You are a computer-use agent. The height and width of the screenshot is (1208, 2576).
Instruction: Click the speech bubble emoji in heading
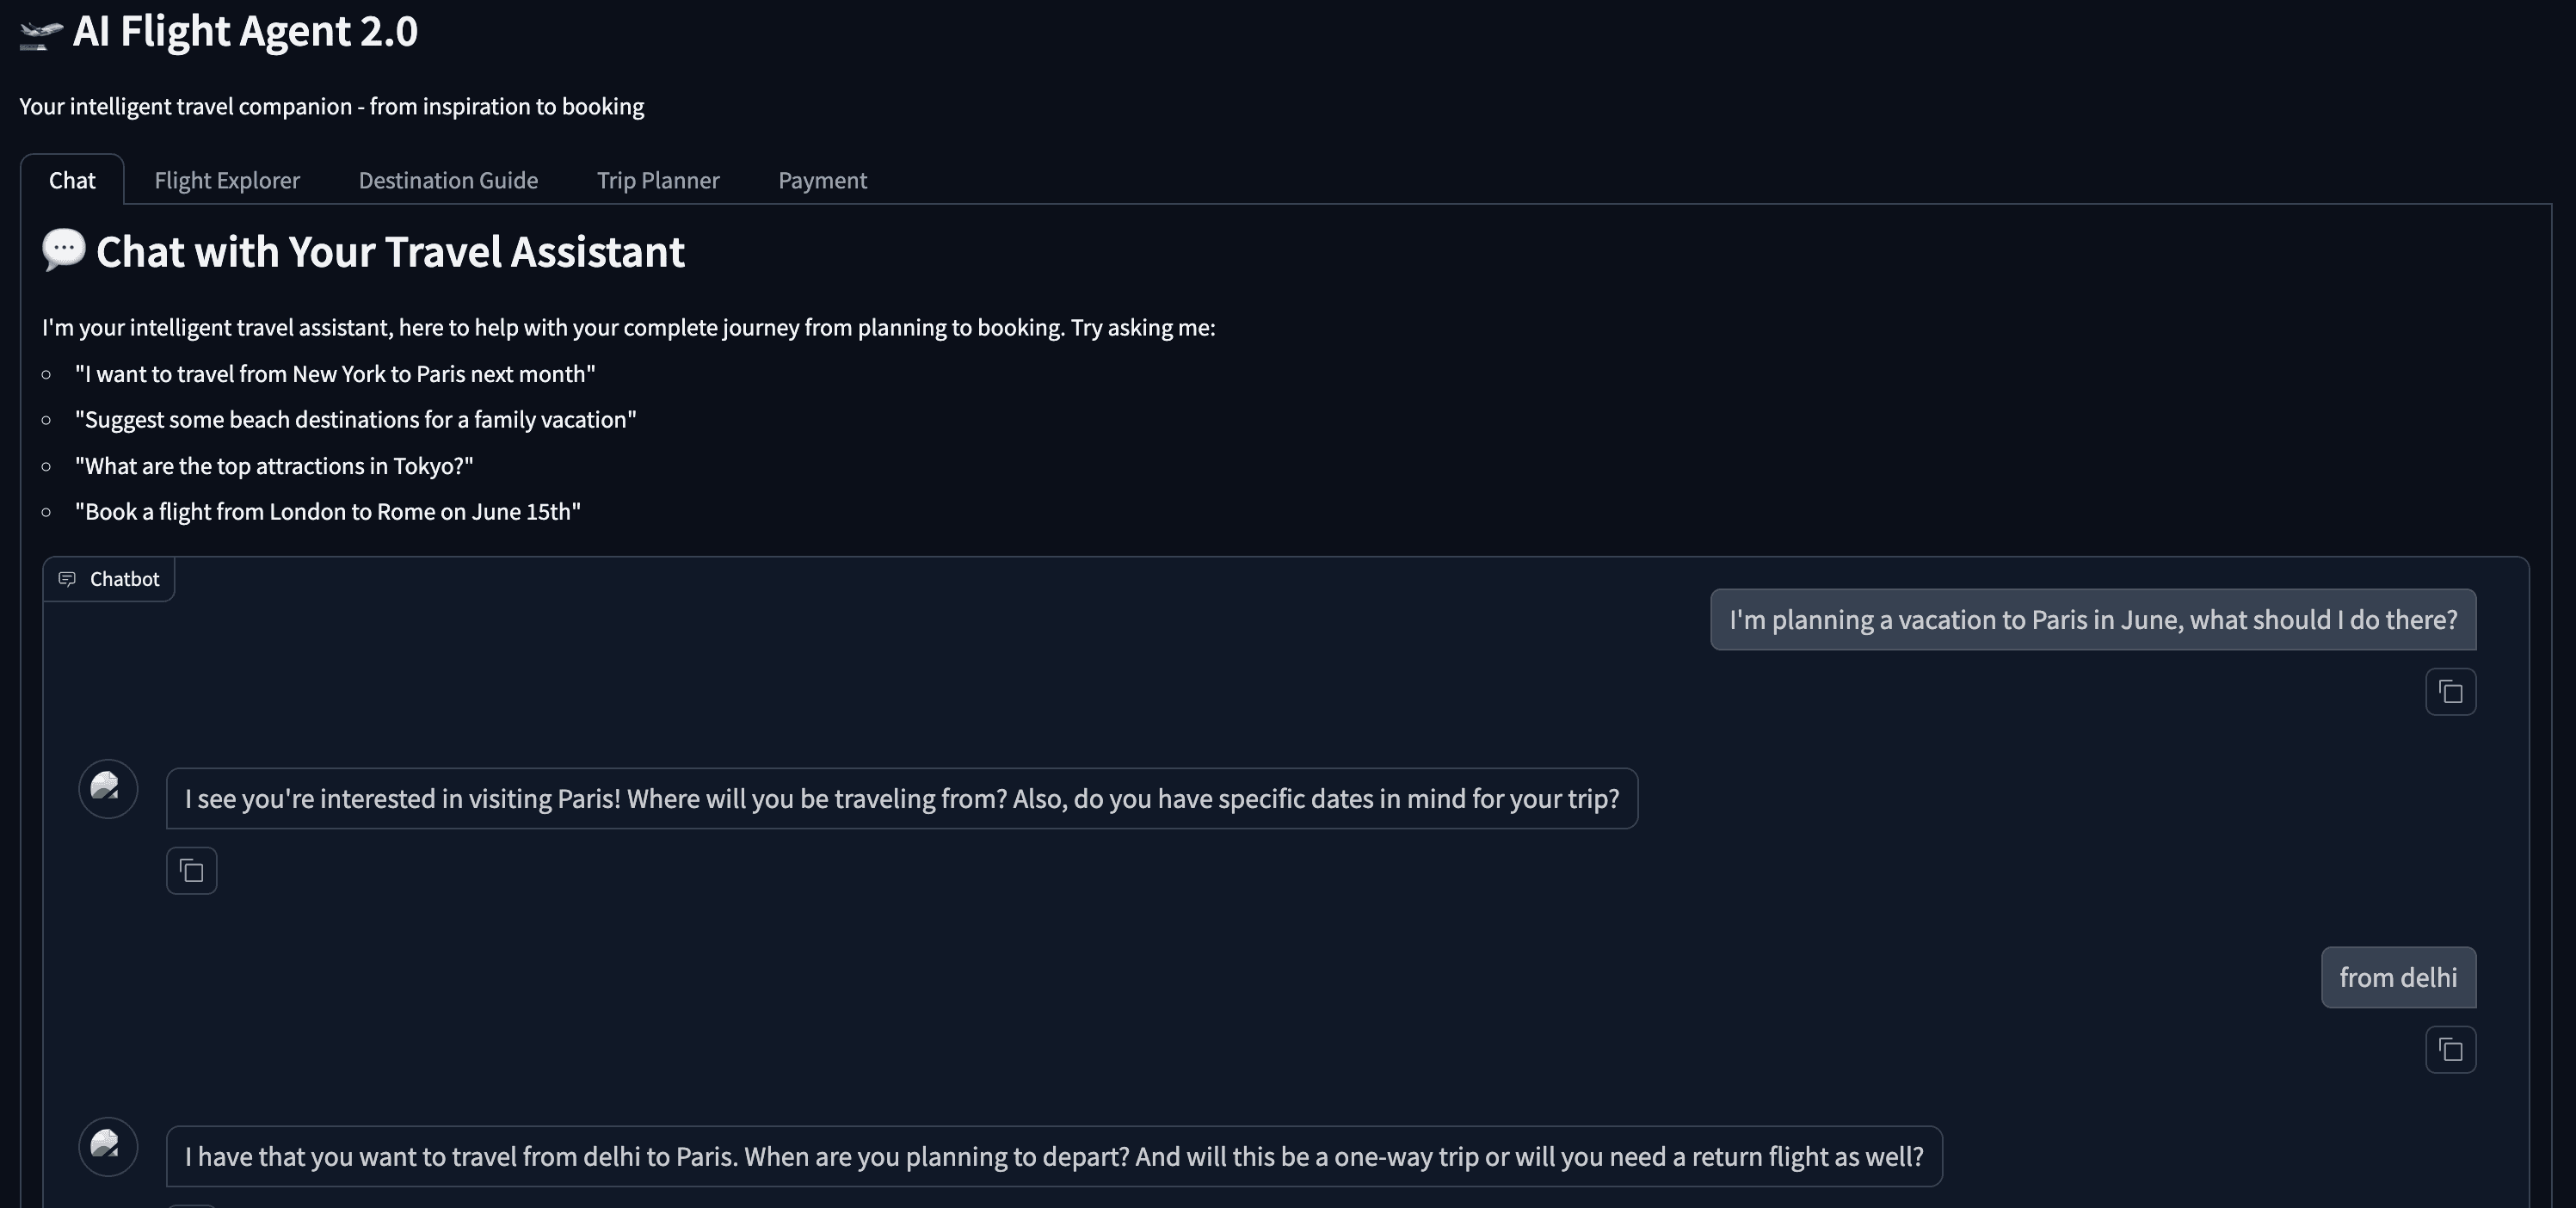pyautogui.click(x=64, y=250)
